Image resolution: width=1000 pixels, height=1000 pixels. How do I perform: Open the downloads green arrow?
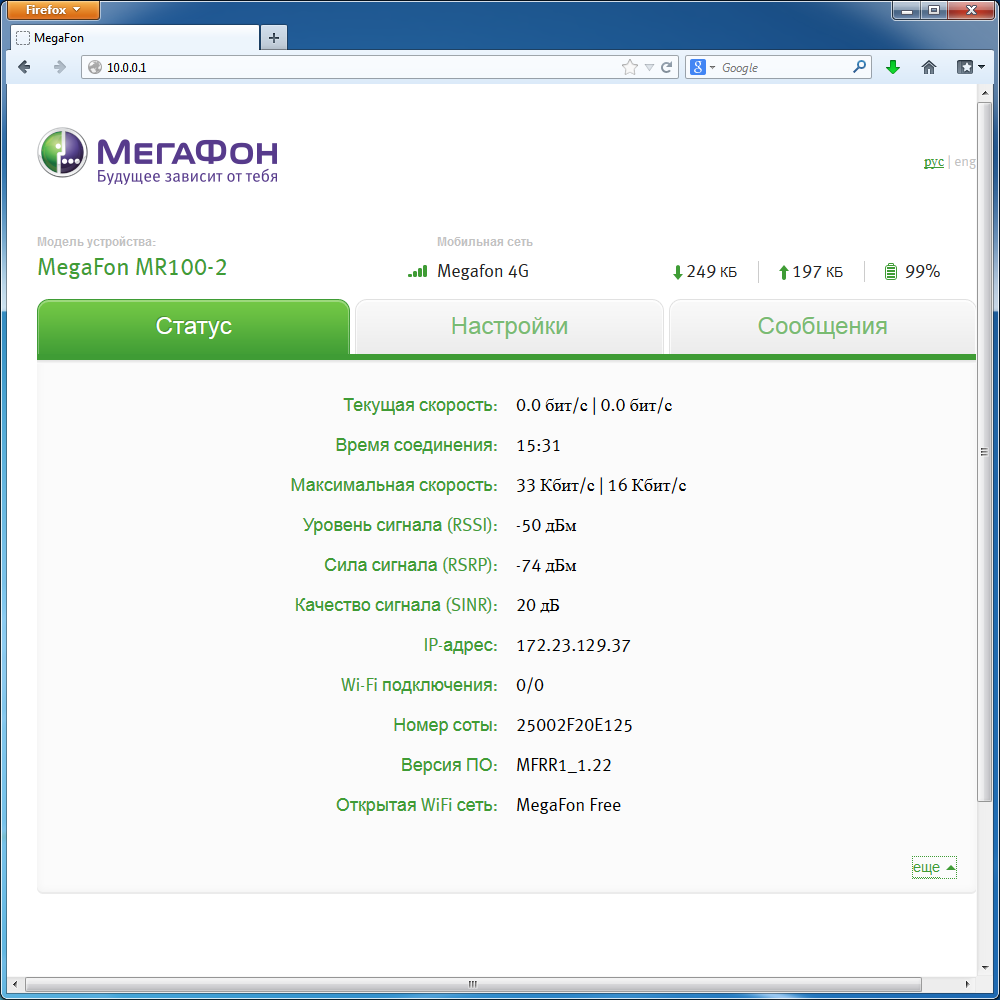coord(893,67)
